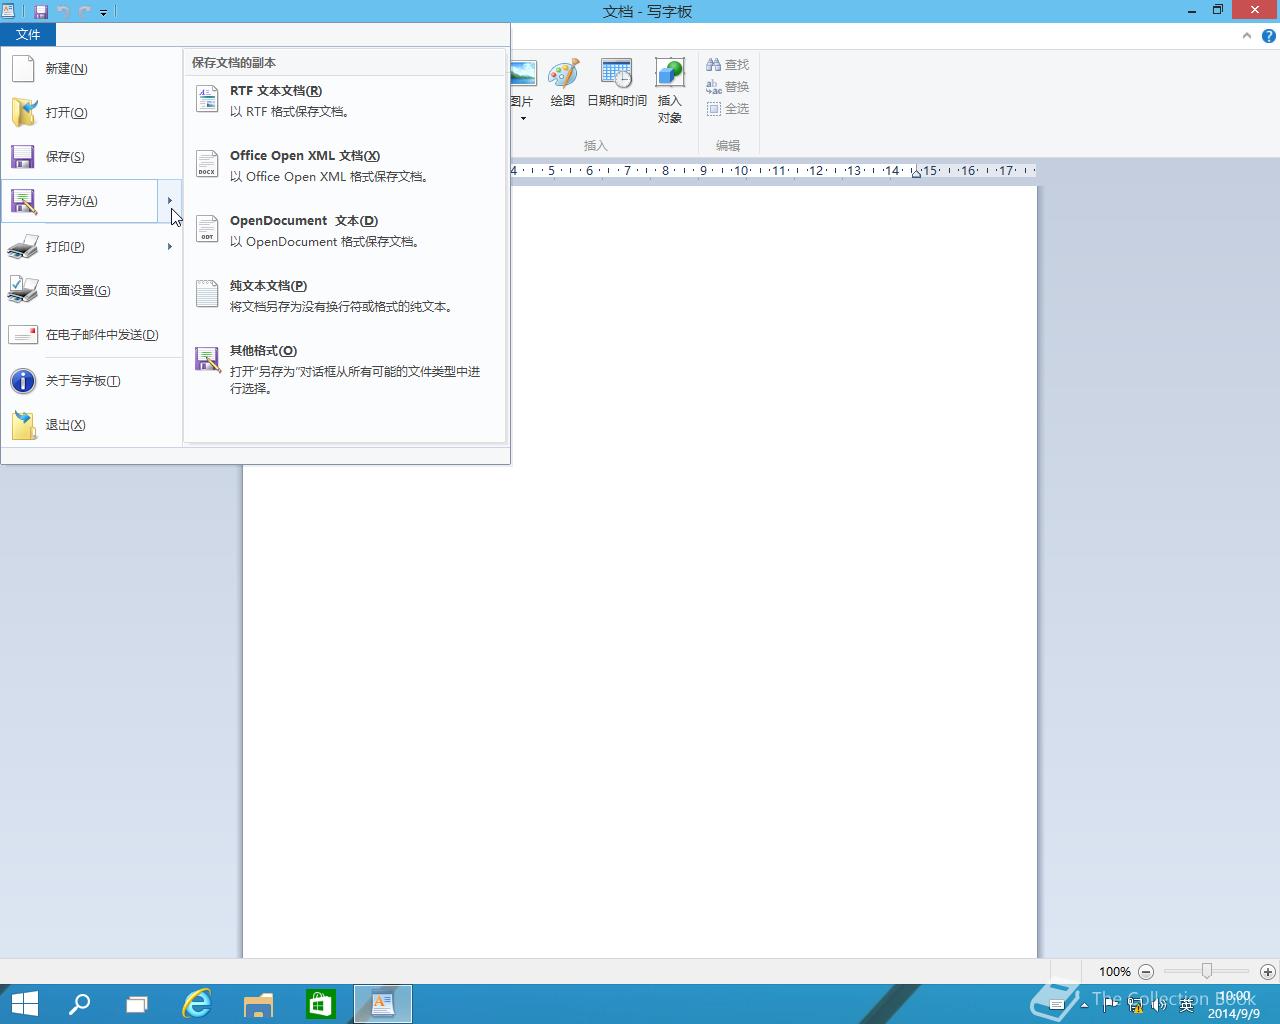Click the OpenDocument odt icon

point(207,229)
